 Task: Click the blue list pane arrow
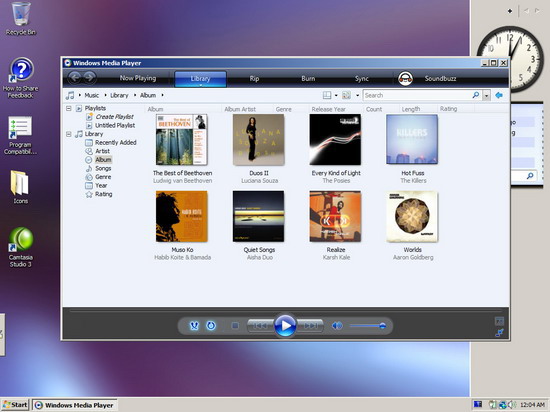coord(499,95)
